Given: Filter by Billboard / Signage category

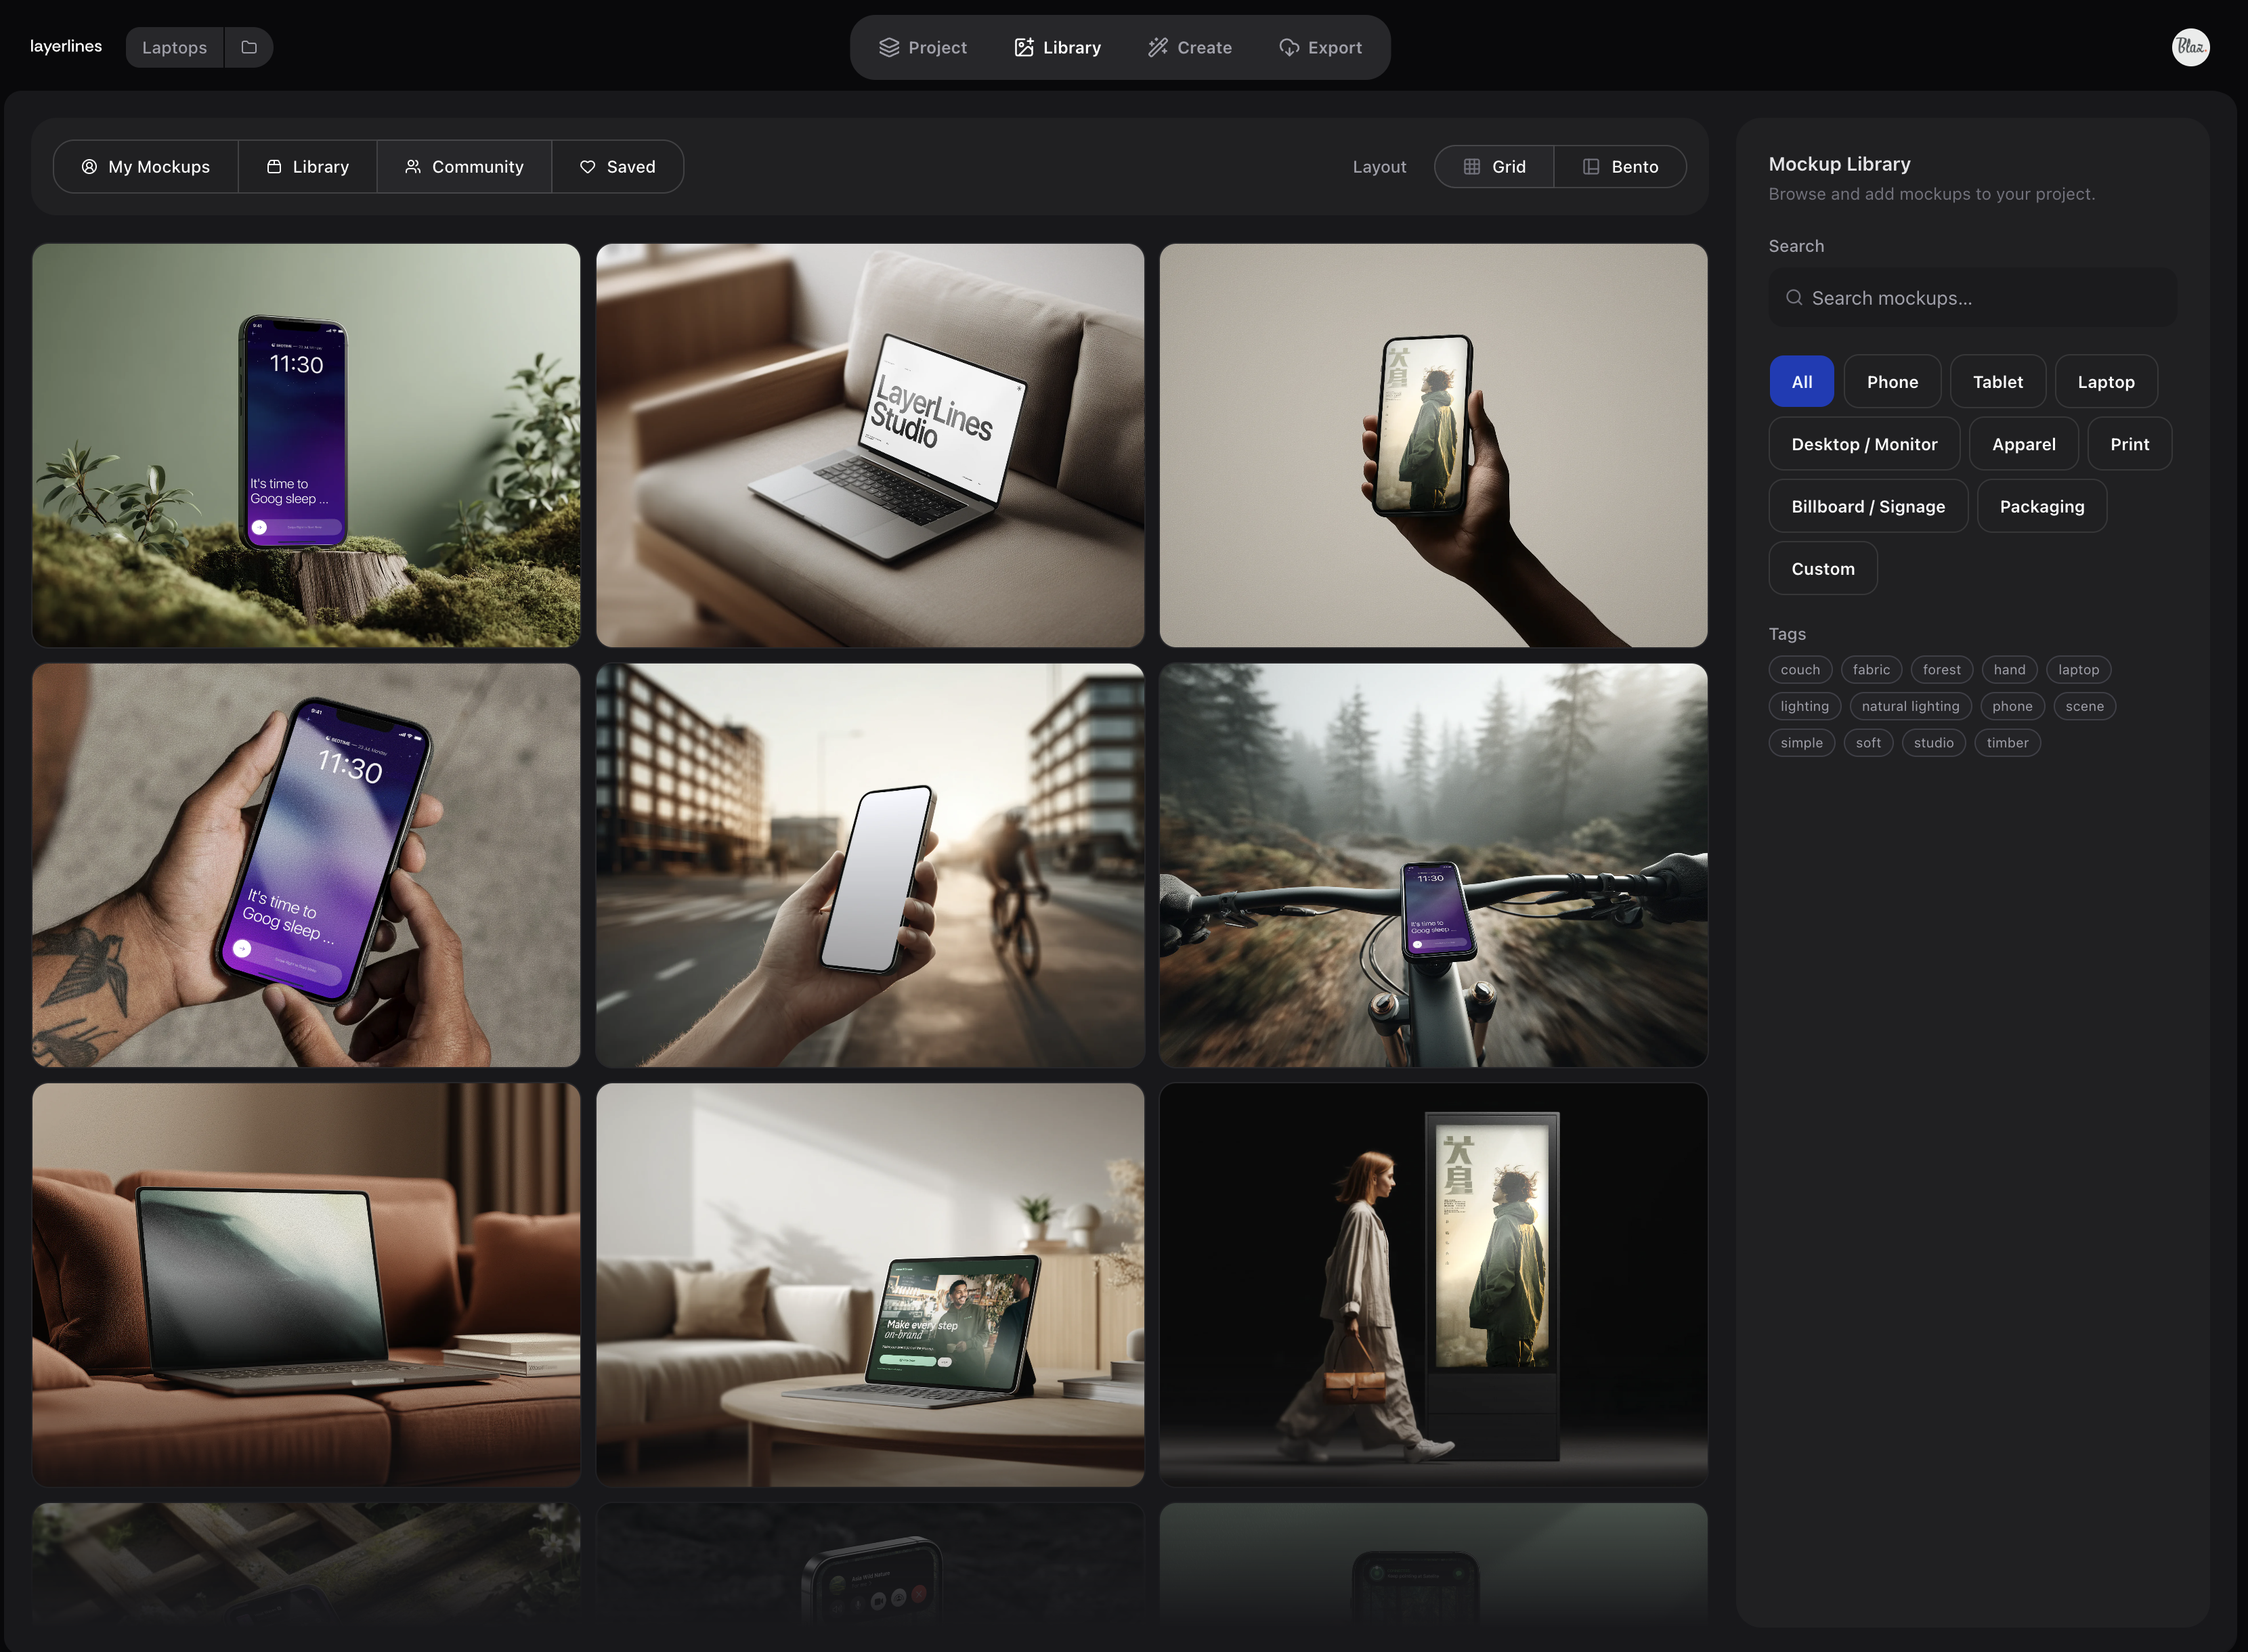Looking at the screenshot, I should tap(1868, 506).
